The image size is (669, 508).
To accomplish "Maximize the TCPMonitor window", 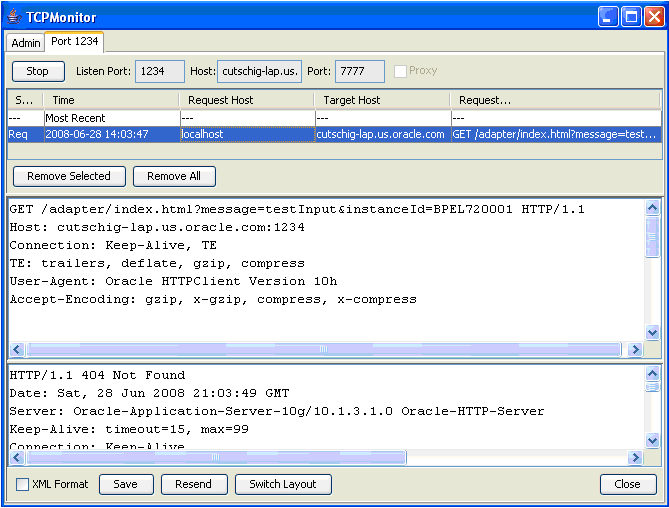I will click(631, 17).
